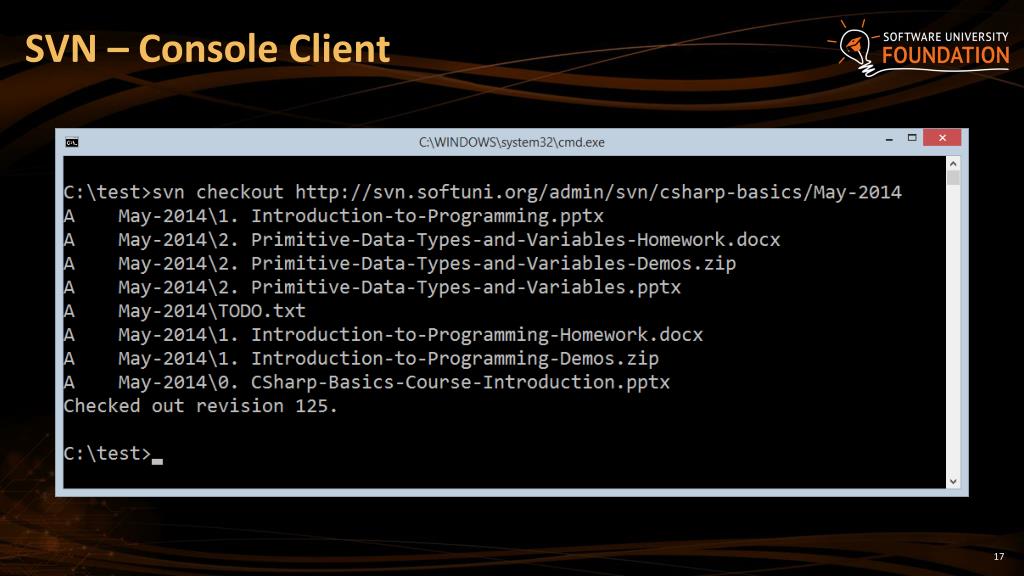Click the 'Checked out revision 125.' text

[200, 406]
